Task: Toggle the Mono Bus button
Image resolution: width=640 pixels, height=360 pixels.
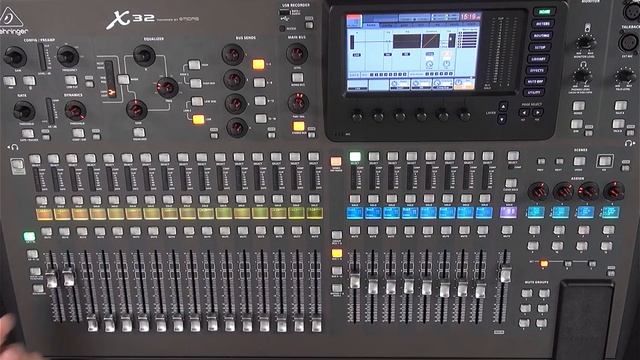Action: pyautogui.click(x=298, y=78)
